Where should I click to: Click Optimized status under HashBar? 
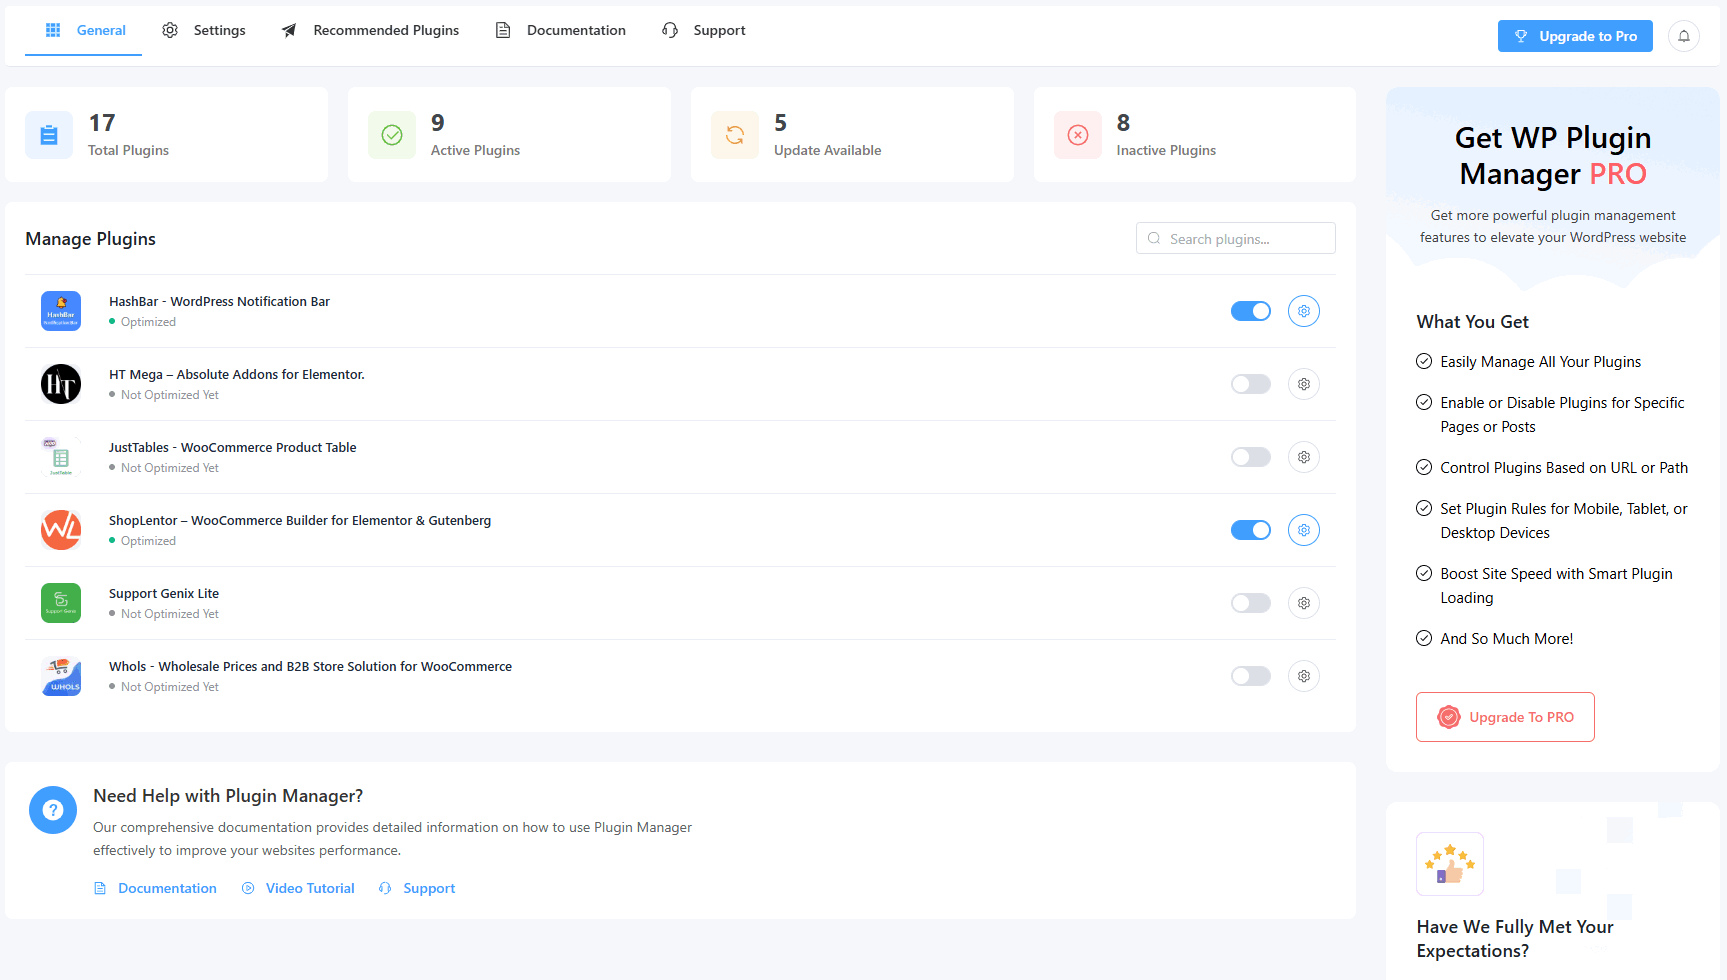click(x=142, y=322)
